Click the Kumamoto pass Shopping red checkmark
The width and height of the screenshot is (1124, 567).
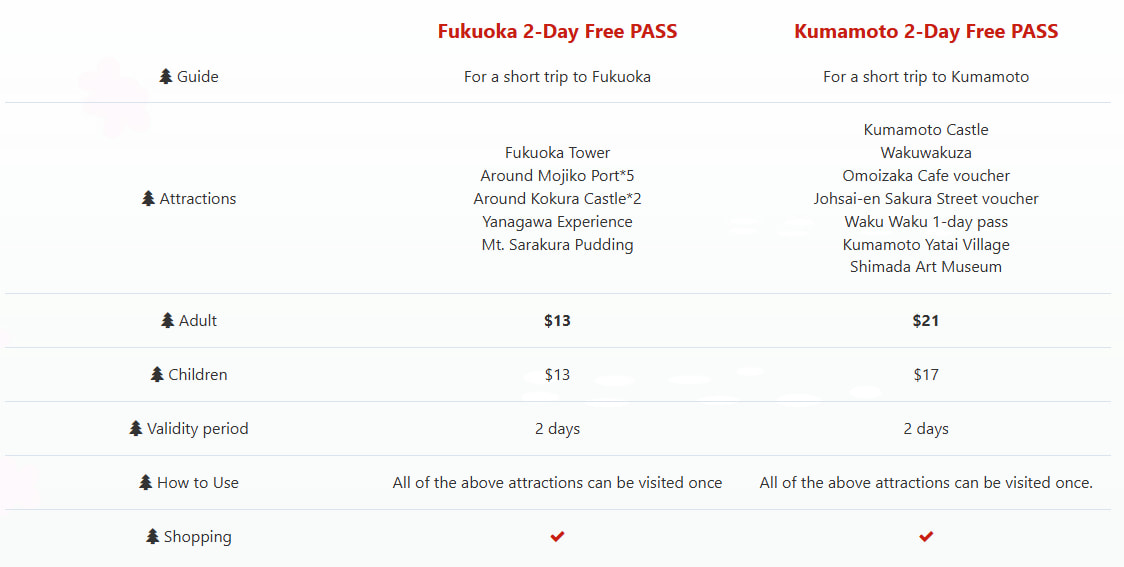tap(926, 536)
